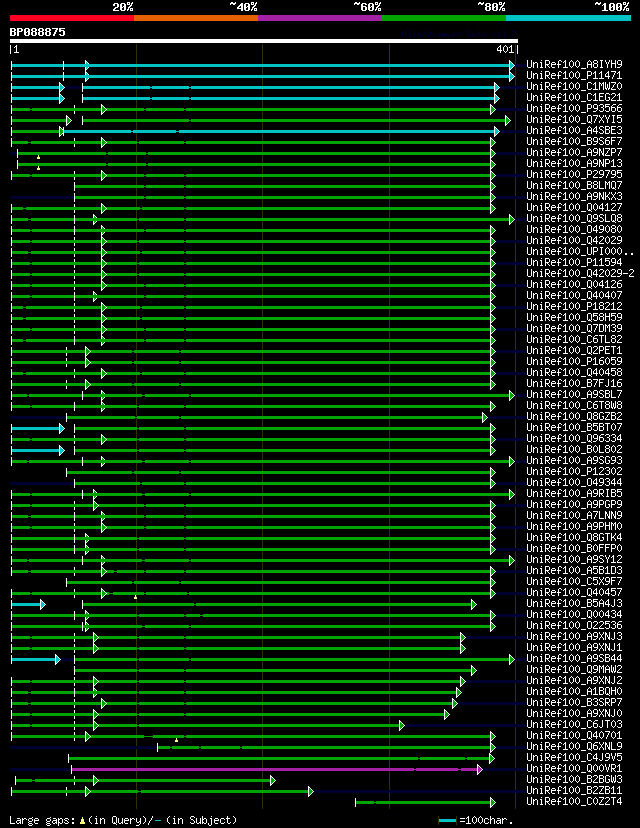Open hit UniRef100_Q9SLQ8

tap(574, 218)
